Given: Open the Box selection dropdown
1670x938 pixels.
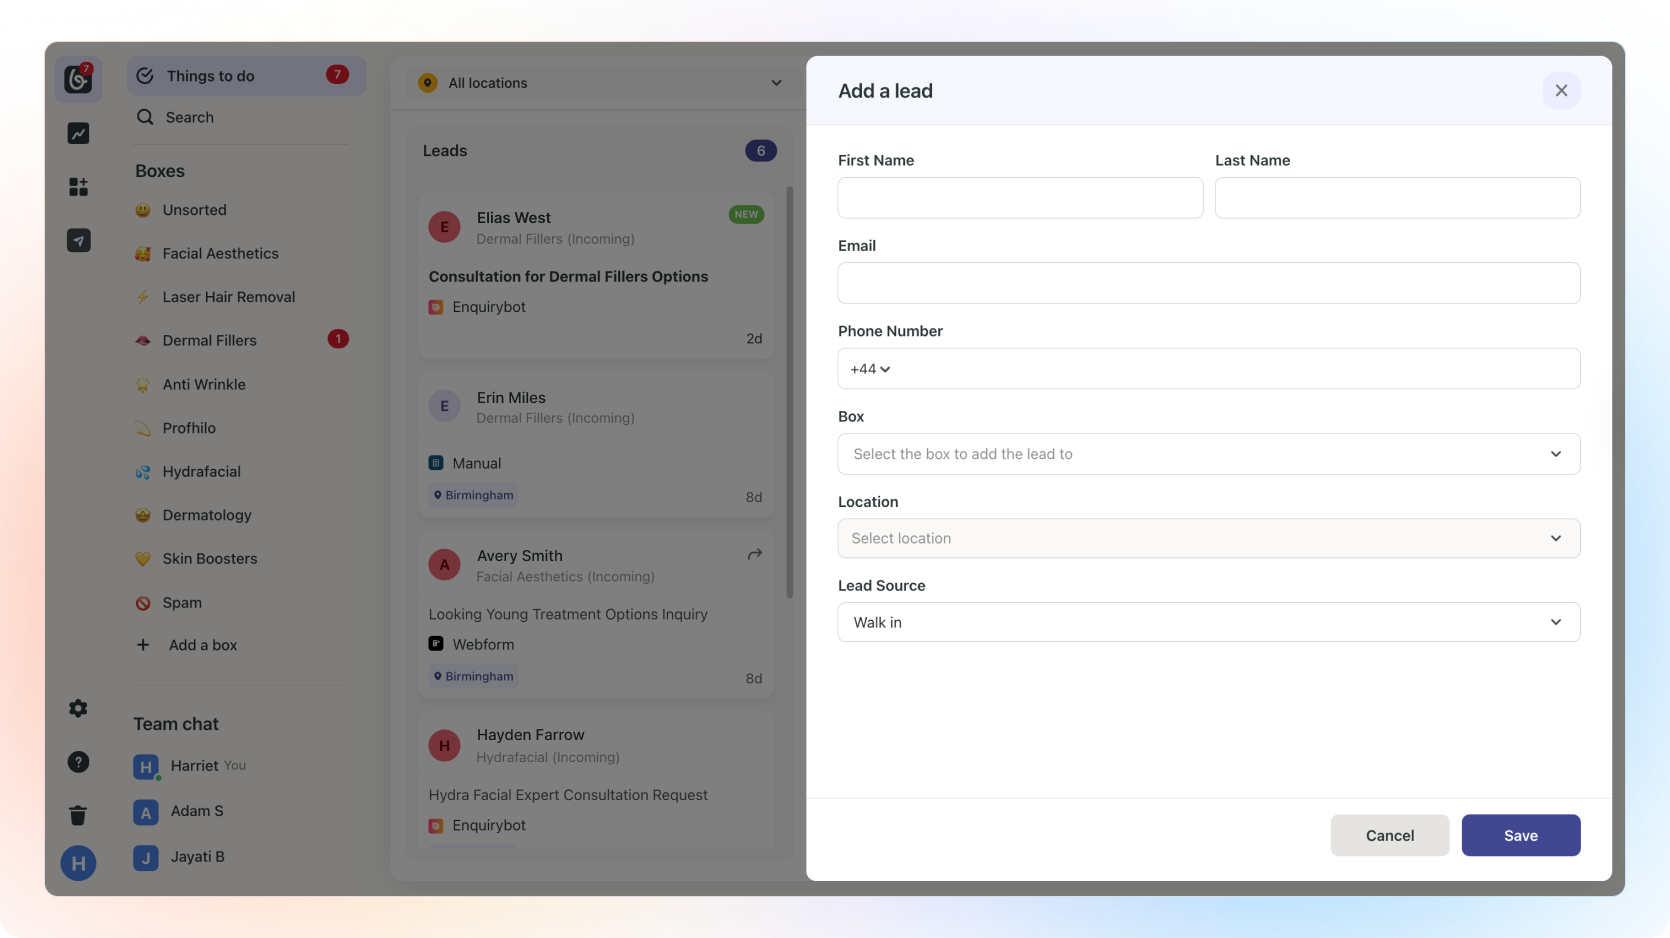Looking at the screenshot, I should click(x=1209, y=454).
